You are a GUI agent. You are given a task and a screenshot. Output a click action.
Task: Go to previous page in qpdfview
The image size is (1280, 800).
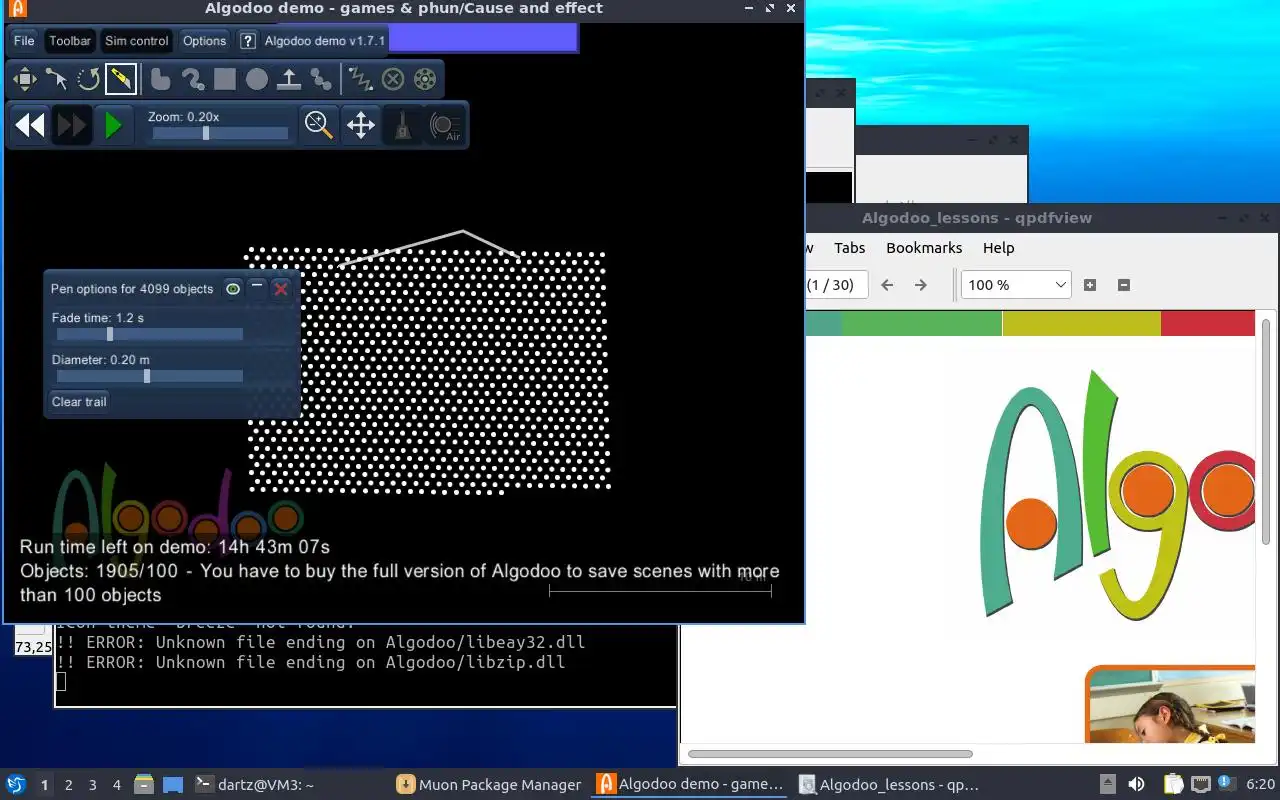887,285
